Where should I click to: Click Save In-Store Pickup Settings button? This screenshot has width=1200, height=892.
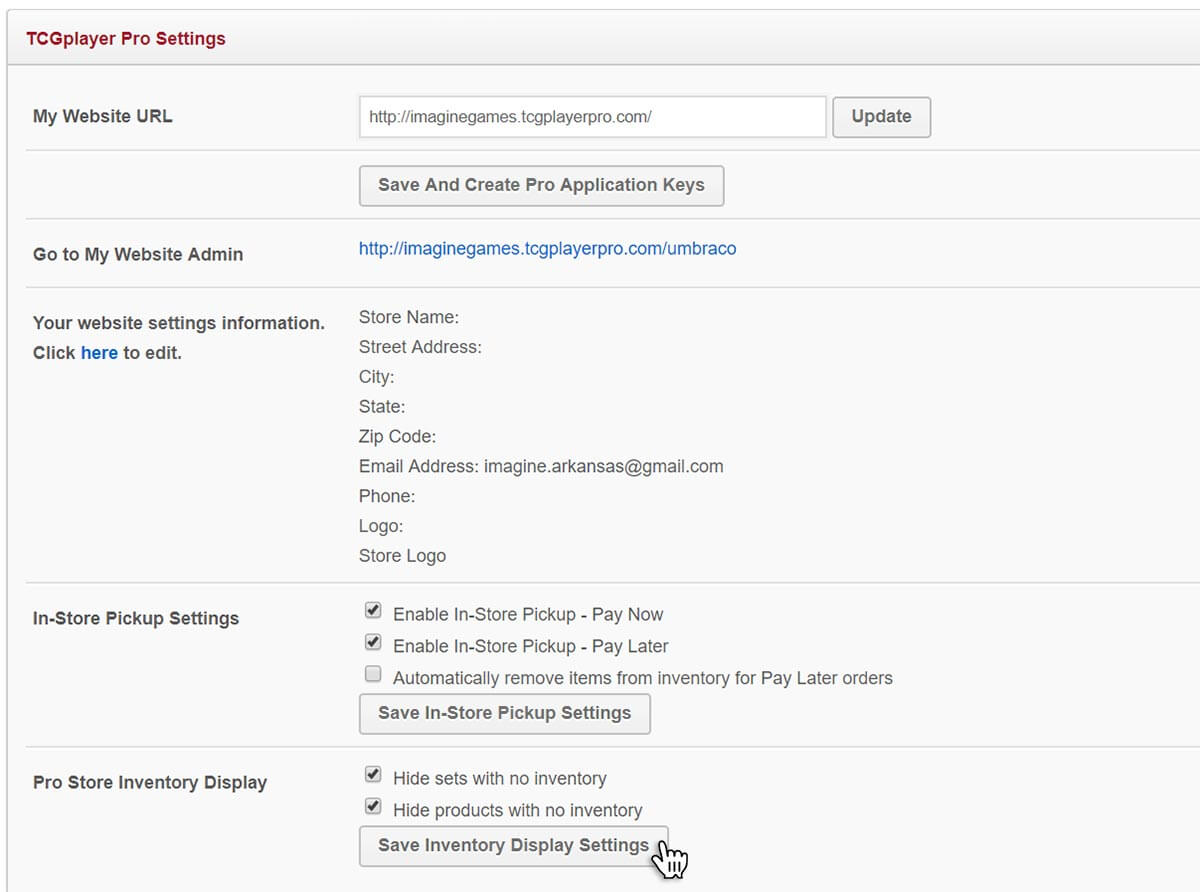(x=504, y=714)
